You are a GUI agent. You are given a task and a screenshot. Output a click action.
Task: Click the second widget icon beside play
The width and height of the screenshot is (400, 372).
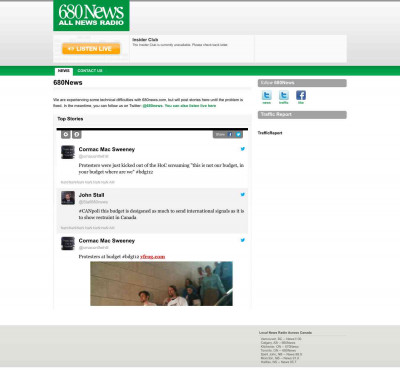tap(77, 134)
